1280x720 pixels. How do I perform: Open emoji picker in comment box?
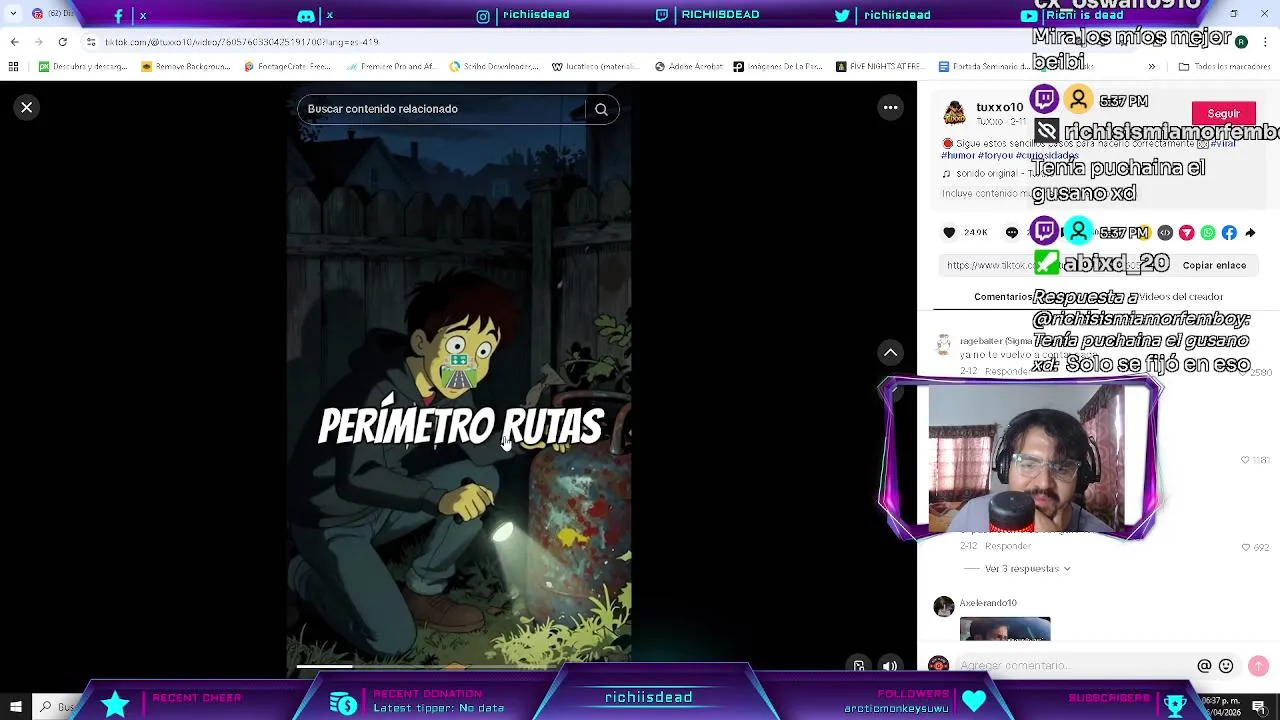pos(1226,666)
